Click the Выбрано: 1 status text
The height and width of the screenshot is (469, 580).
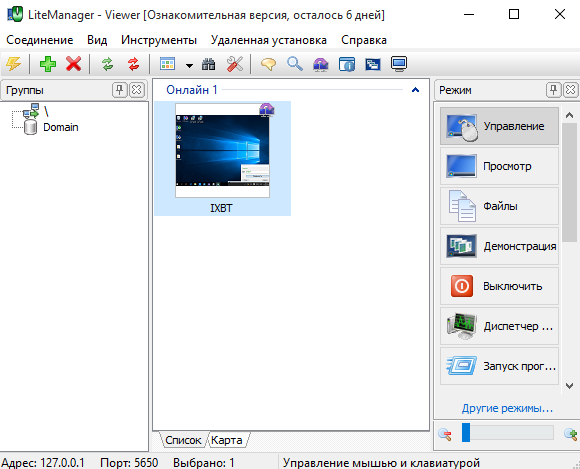204,463
